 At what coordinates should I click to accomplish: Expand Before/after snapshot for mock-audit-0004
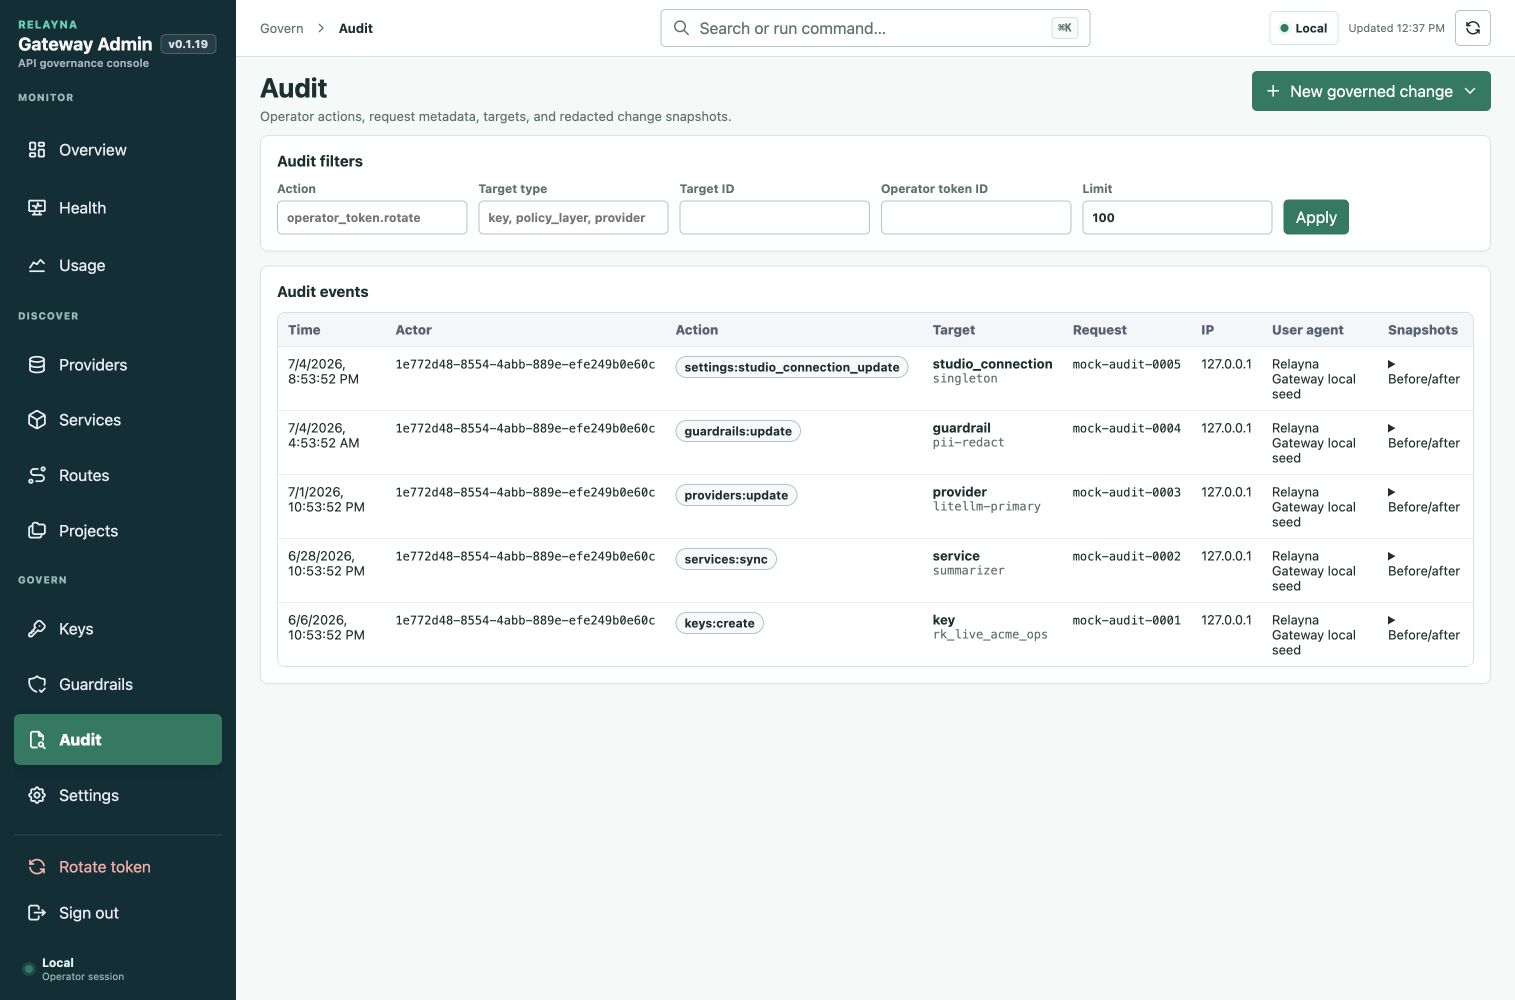[1423, 436]
